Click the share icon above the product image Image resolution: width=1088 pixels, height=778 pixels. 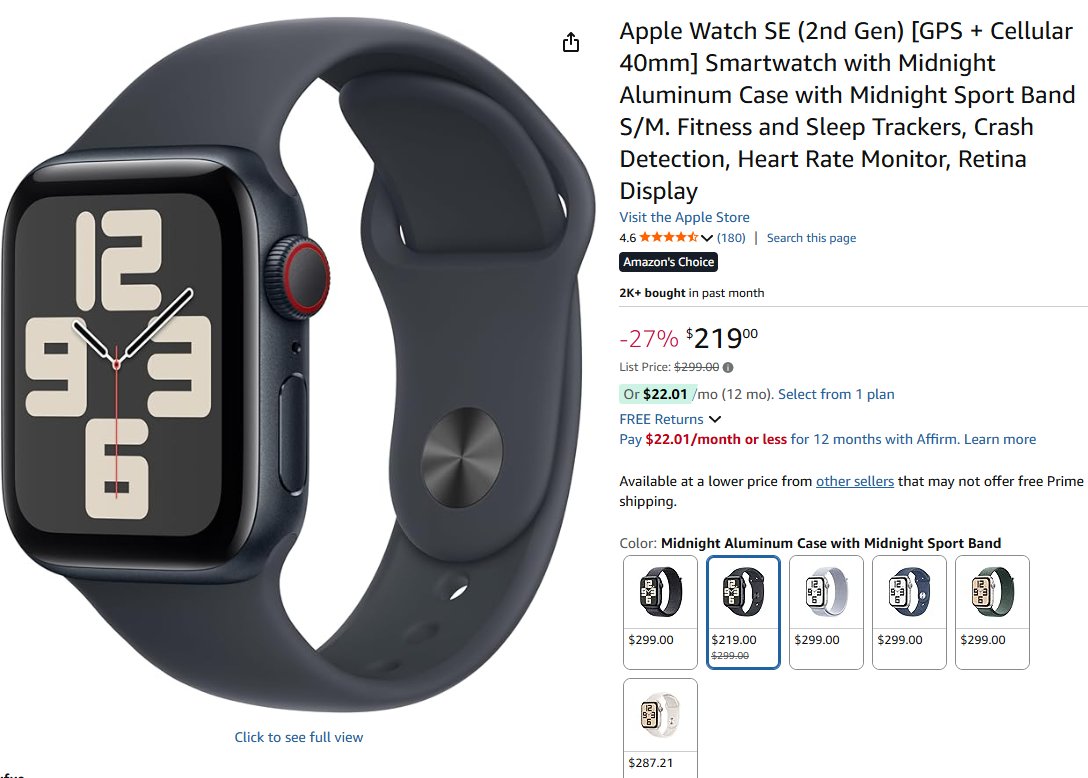click(570, 42)
